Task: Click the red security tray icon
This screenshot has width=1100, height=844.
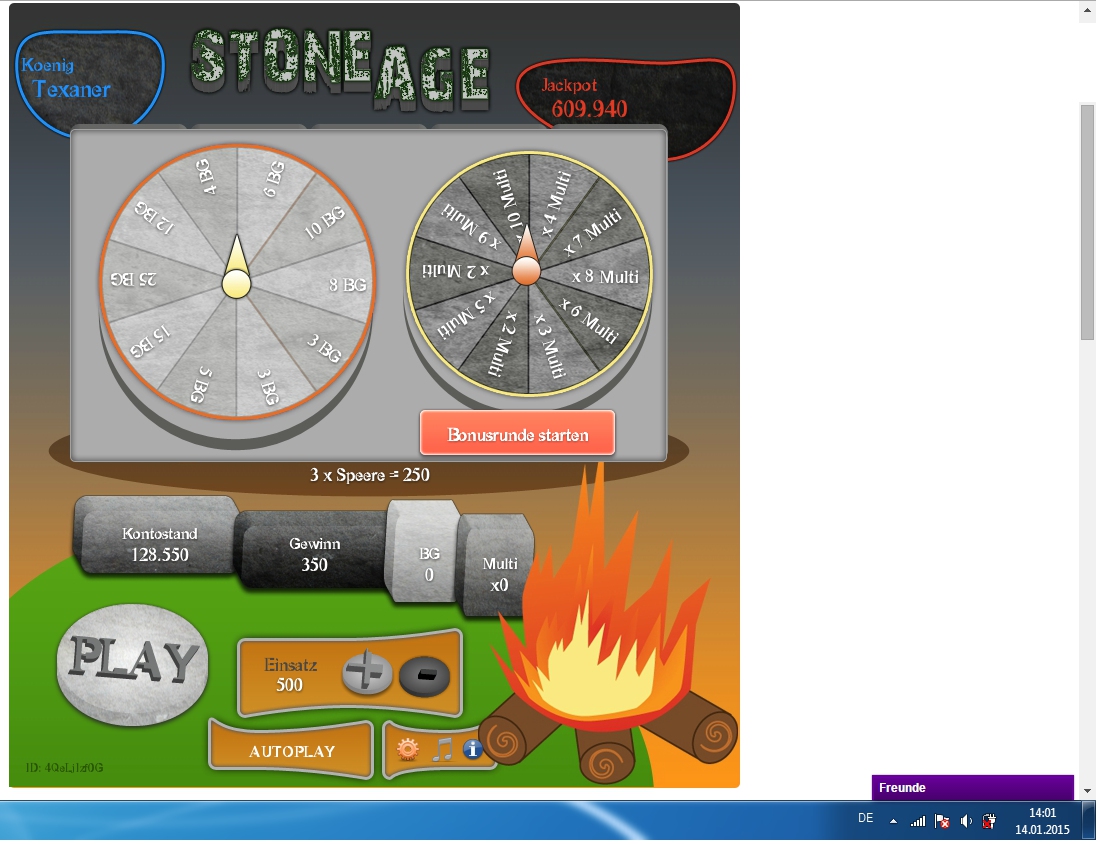Action: point(989,820)
